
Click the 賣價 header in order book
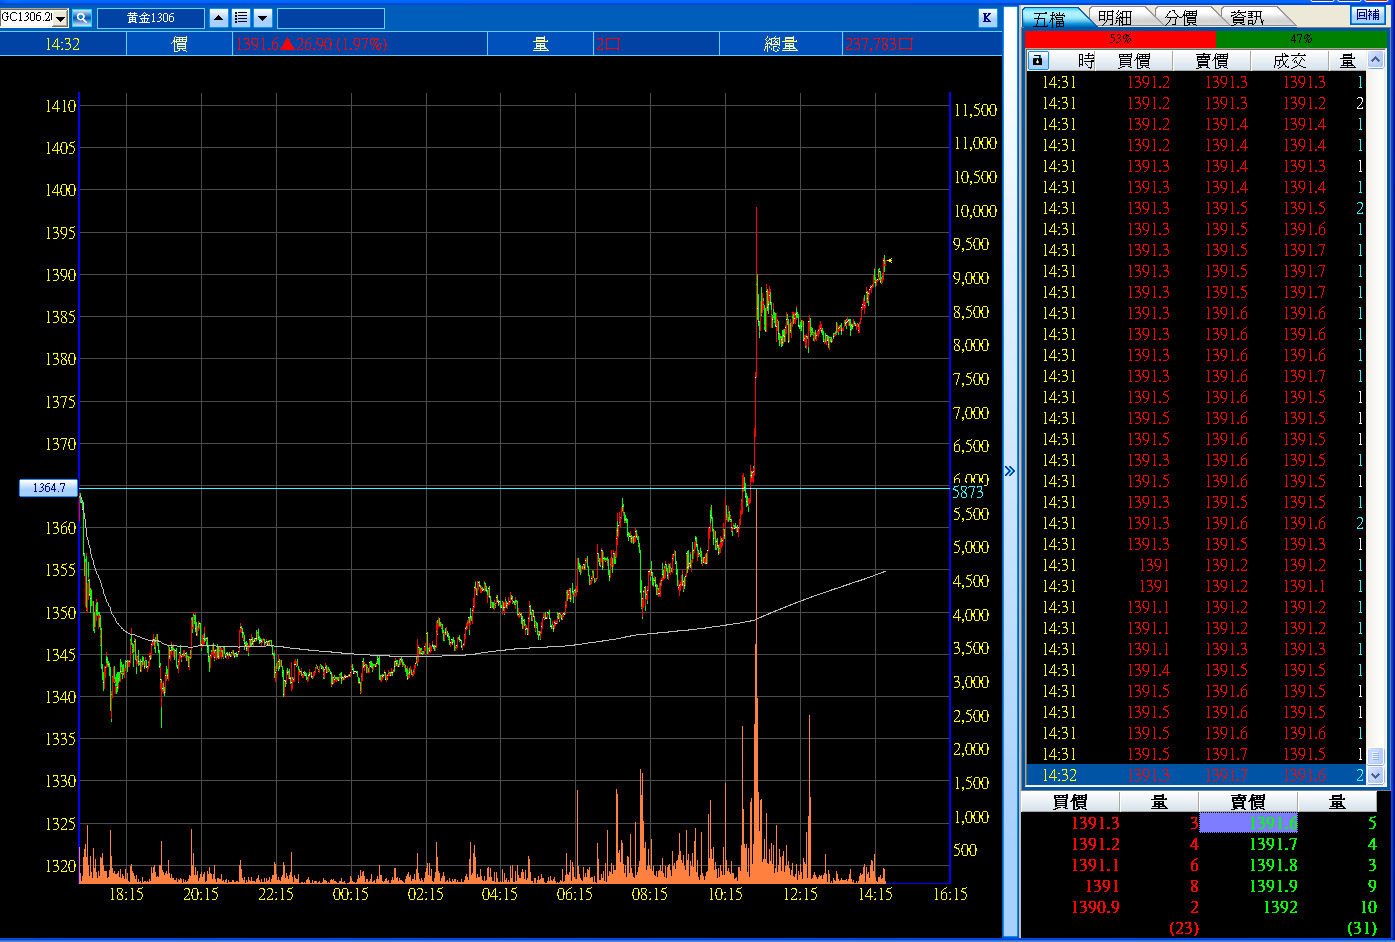(x=1248, y=802)
